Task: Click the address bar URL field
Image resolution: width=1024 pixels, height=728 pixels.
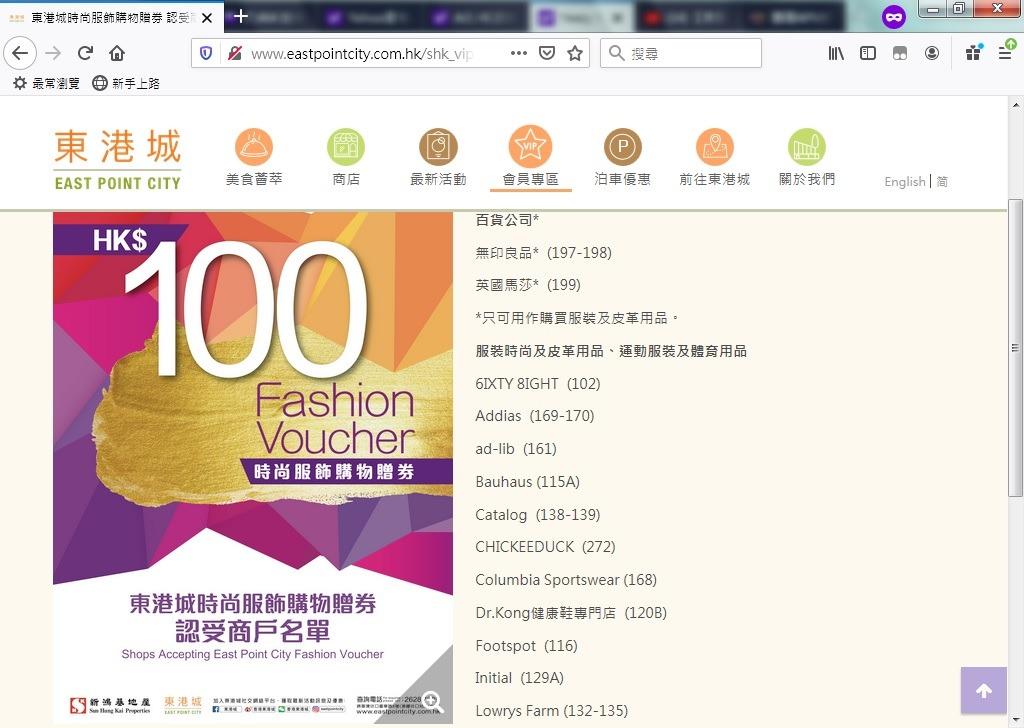Action: pyautogui.click(x=361, y=54)
